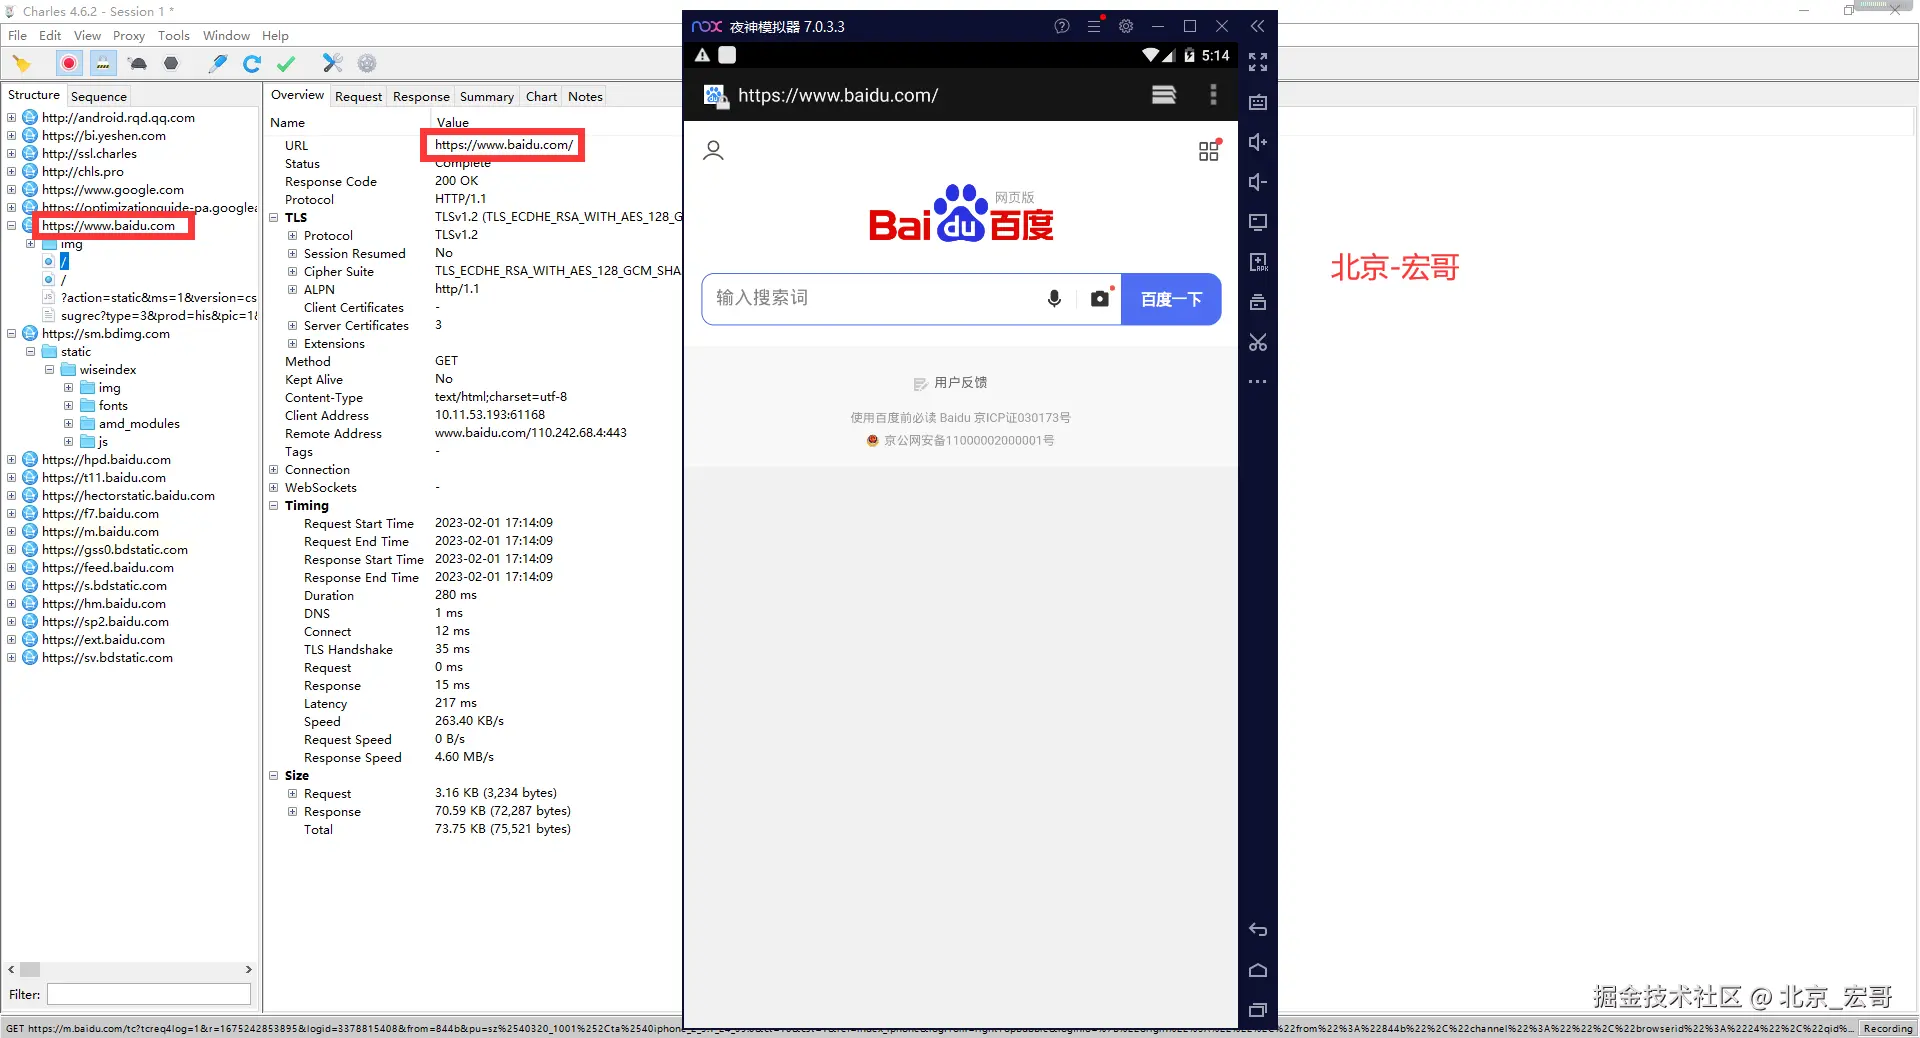This screenshot has width=1920, height=1038.
Task: Open the Proxy menu
Action: 129,35
